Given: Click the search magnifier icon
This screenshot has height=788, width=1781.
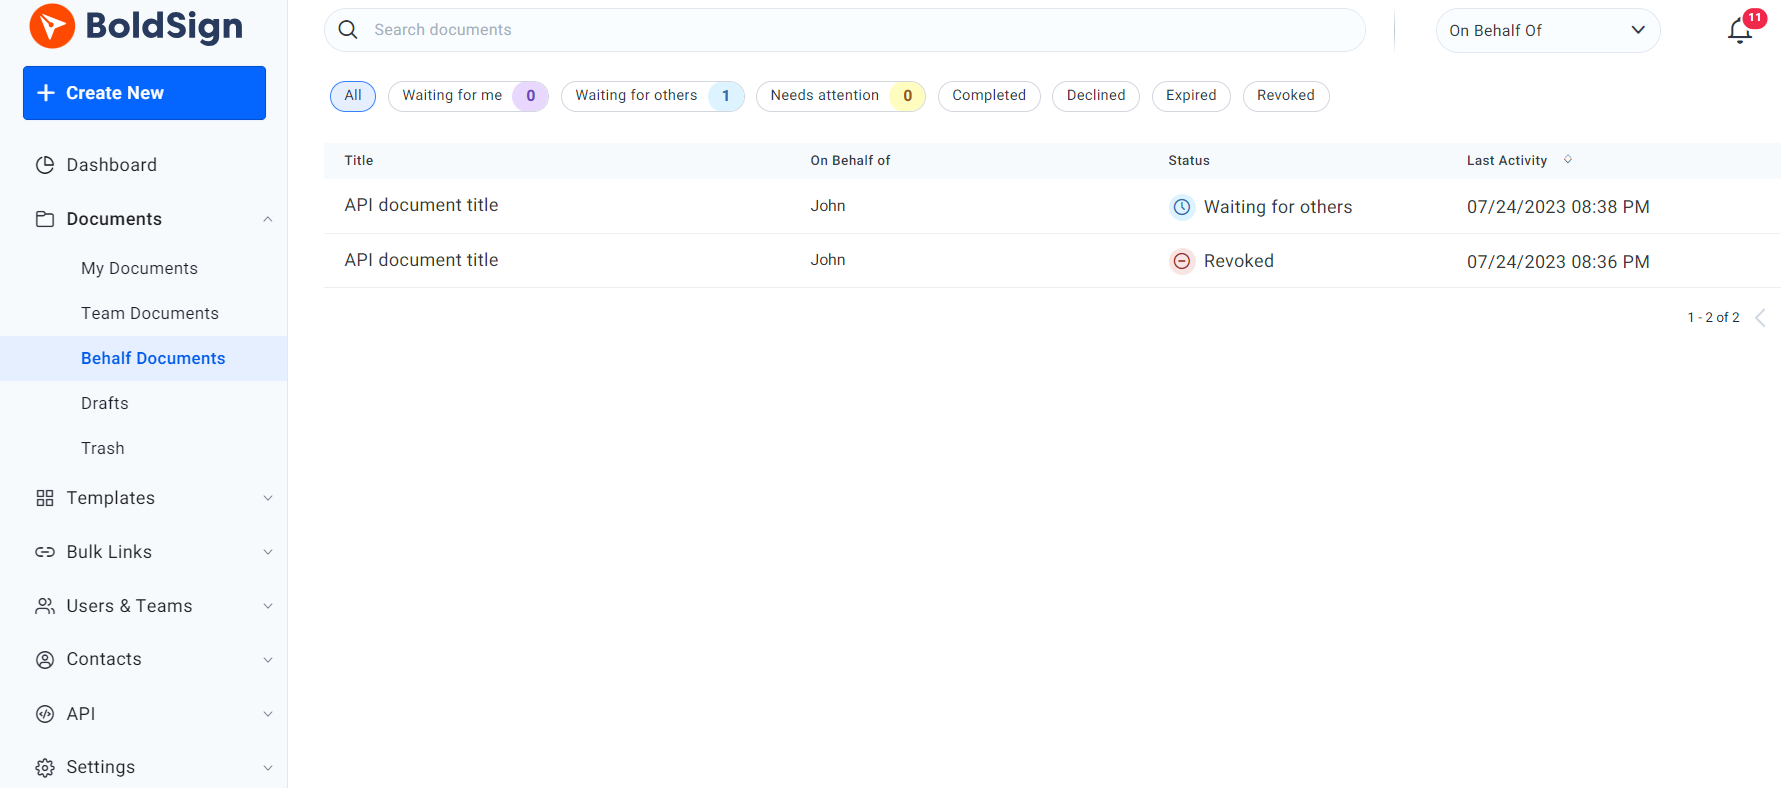Looking at the screenshot, I should (348, 30).
